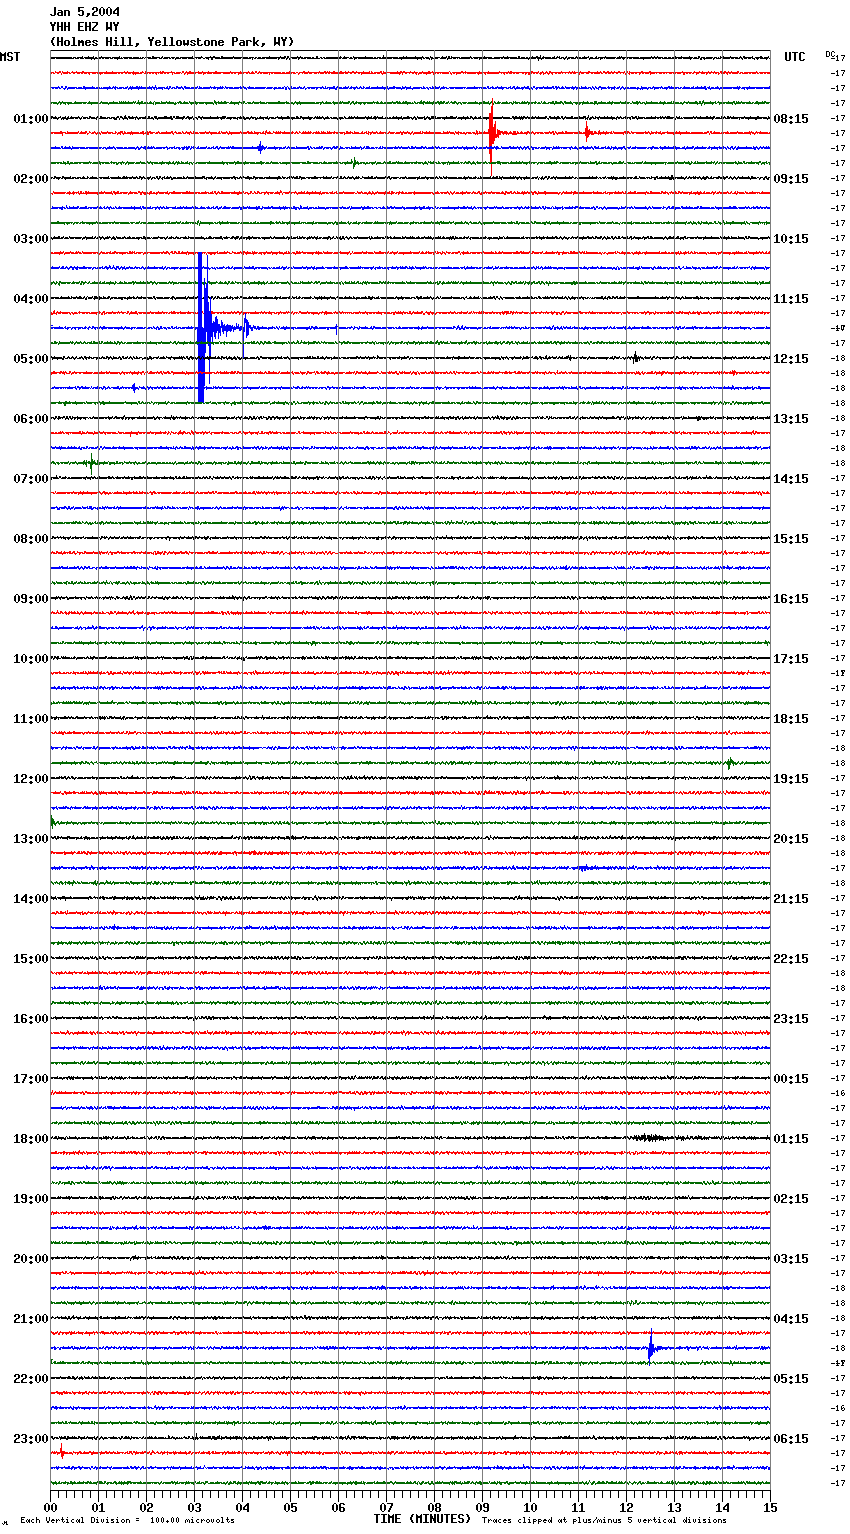Viewport: 850px width, 1534px height.
Task: Click the 01:15 UTC time label
Action: tap(791, 1139)
